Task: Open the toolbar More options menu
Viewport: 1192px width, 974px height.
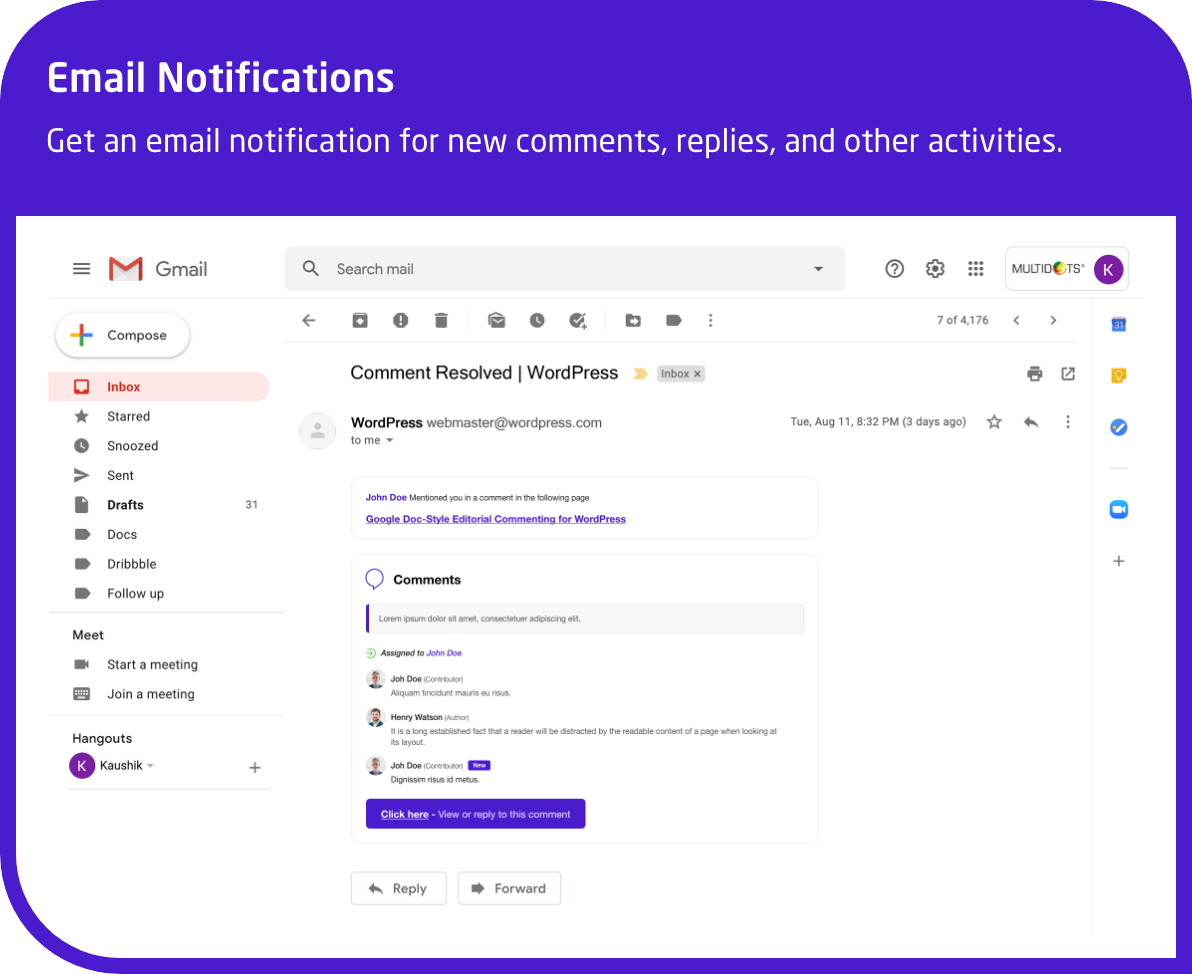Action: click(x=711, y=320)
